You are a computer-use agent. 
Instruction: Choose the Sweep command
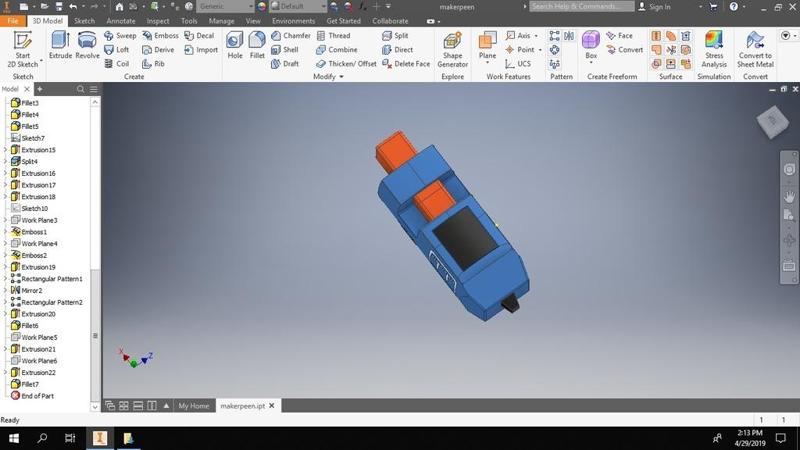click(120, 36)
